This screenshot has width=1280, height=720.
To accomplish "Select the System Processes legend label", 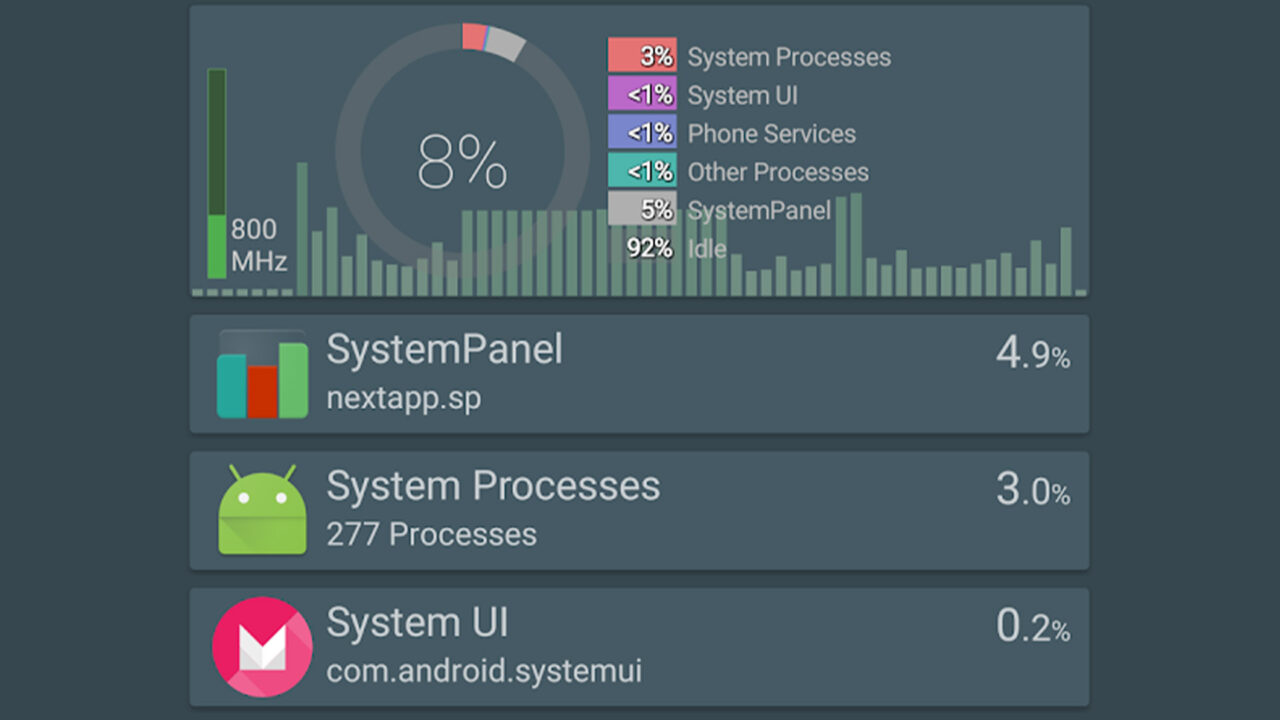I will pos(790,57).
